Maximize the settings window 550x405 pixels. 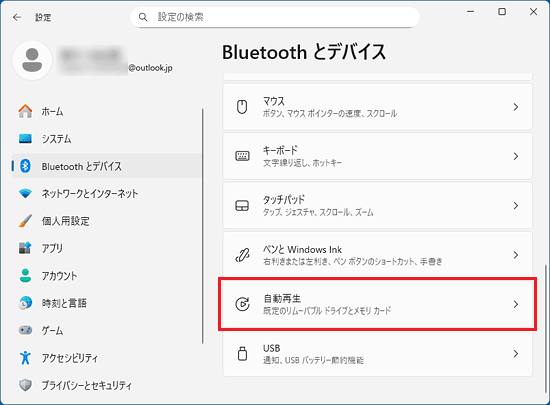(x=502, y=12)
